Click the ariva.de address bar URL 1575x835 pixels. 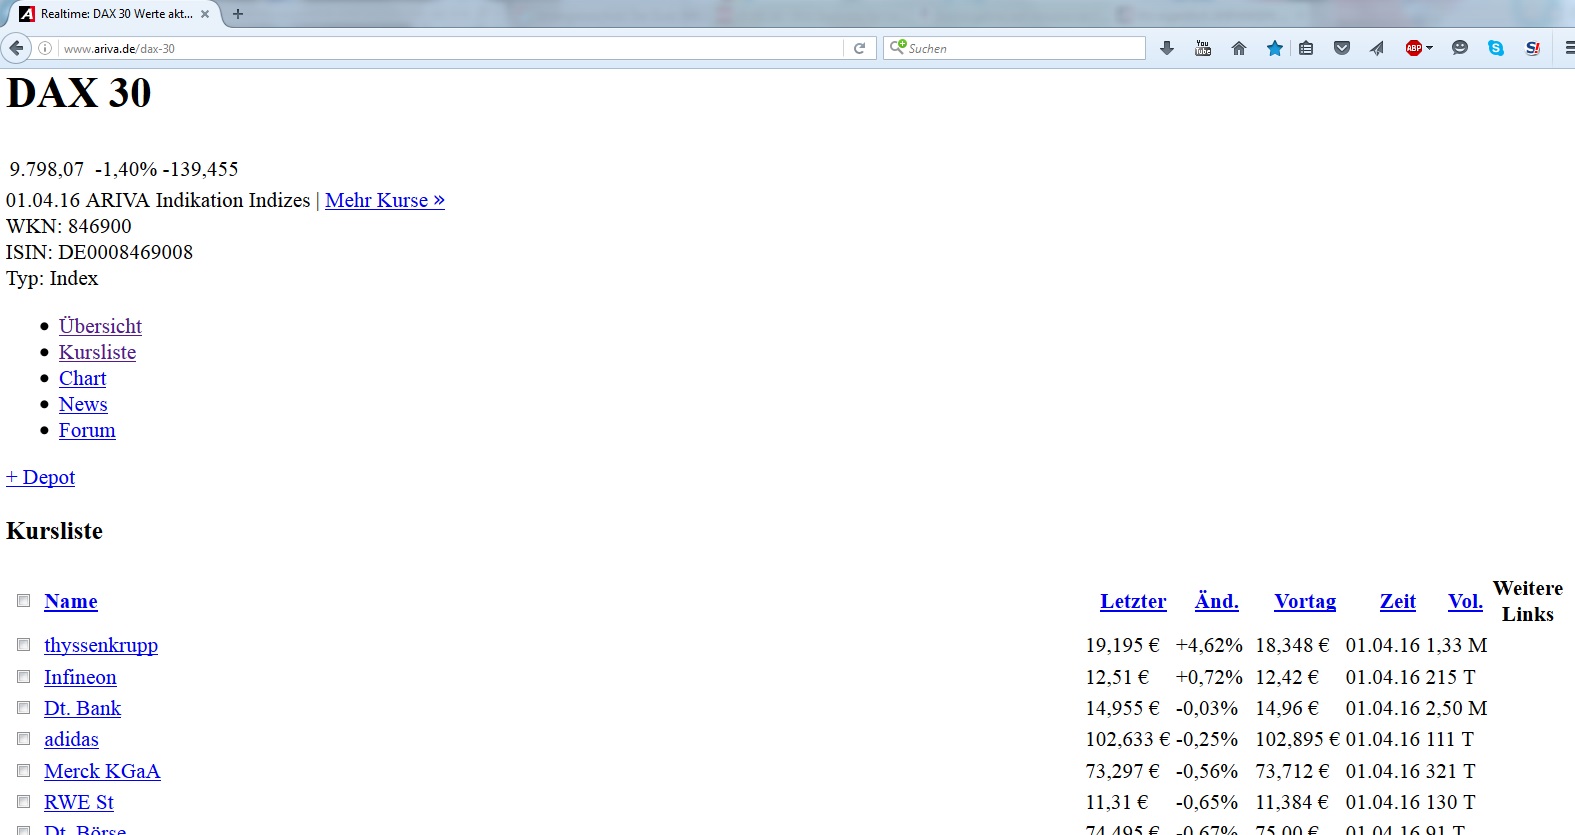119,48
